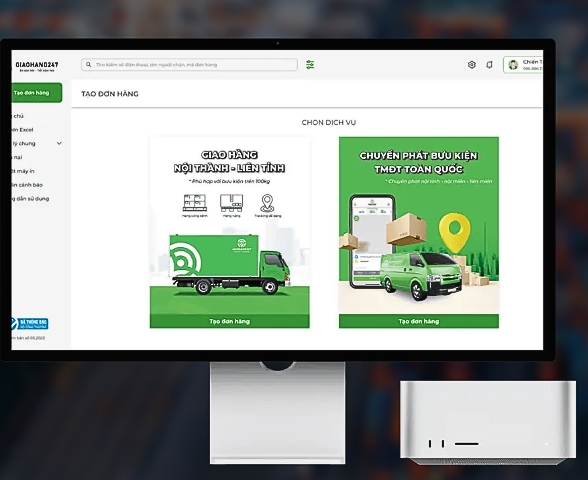The width and height of the screenshot is (588, 480).
Task: Click the cargo box icon
Action: pos(231,203)
